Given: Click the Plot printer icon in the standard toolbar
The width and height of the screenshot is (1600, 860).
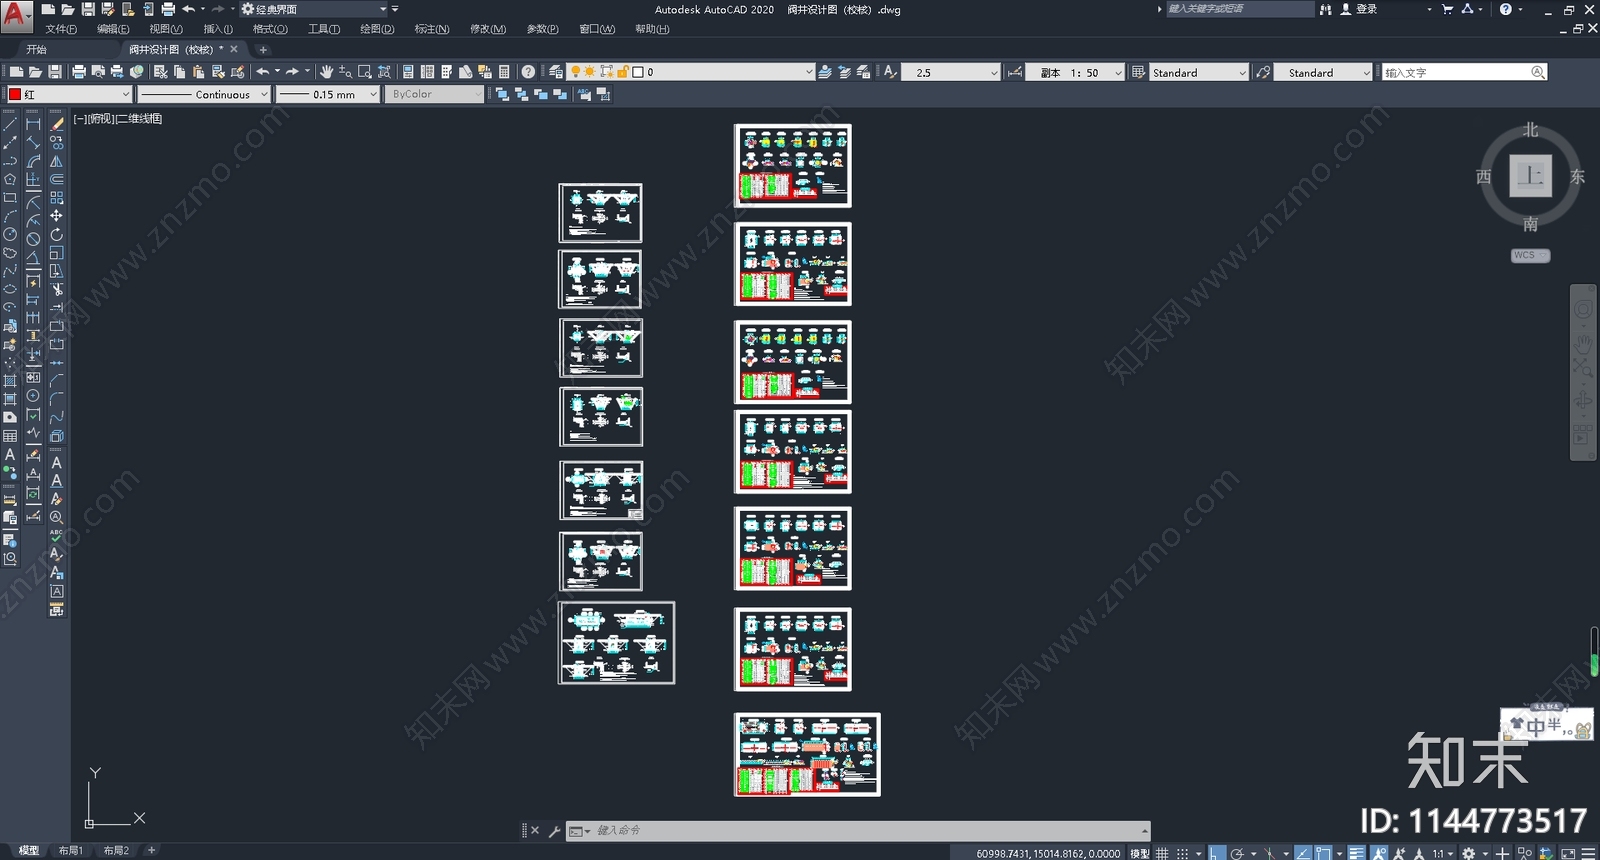Looking at the screenshot, I should 78,72.
